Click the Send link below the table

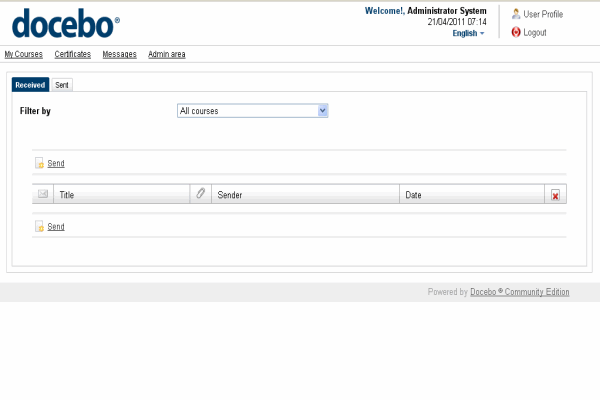(x=56, y=227)
